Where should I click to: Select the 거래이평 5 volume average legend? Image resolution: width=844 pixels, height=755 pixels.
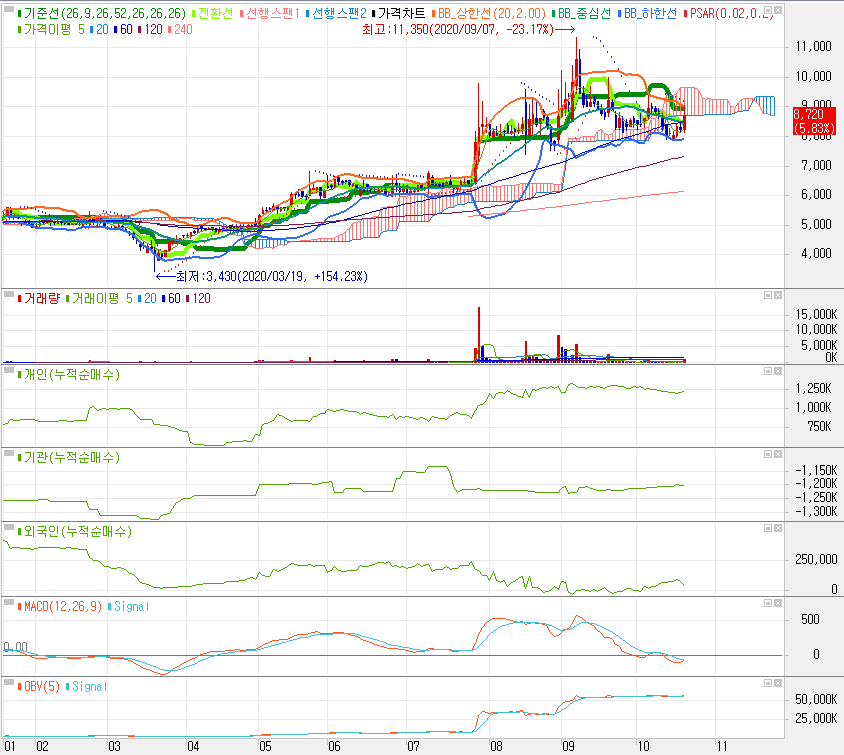(x=99, y=299)
